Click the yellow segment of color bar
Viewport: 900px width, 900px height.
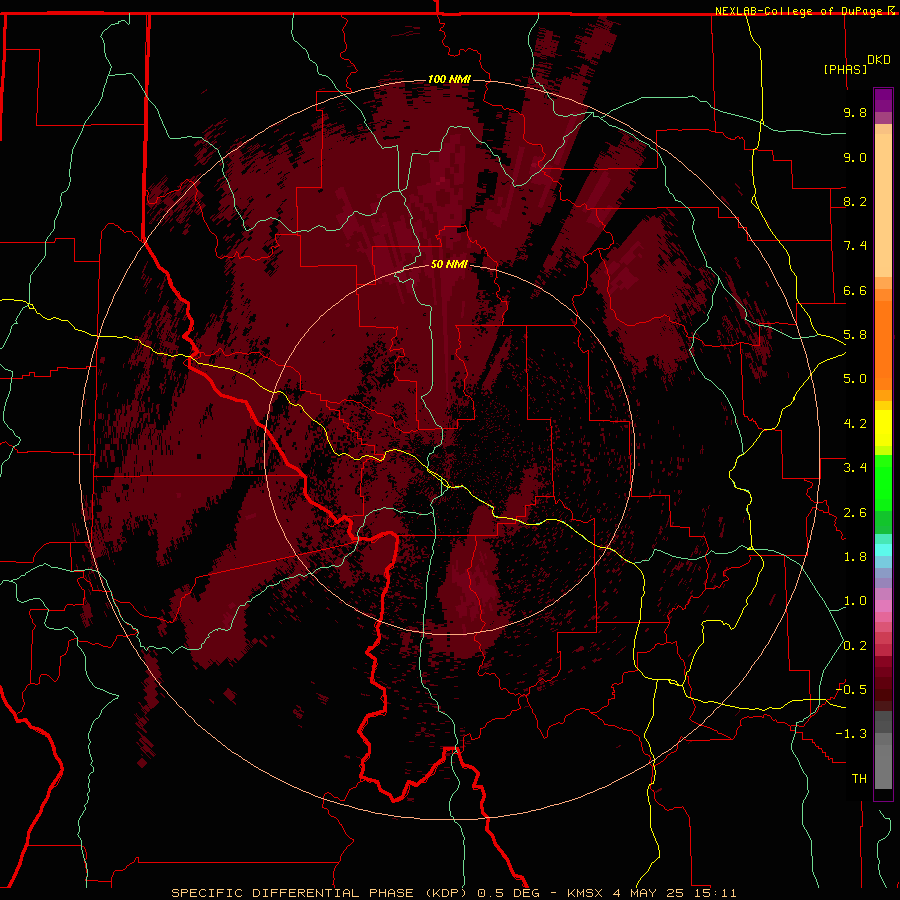click(x=883, y=428)
